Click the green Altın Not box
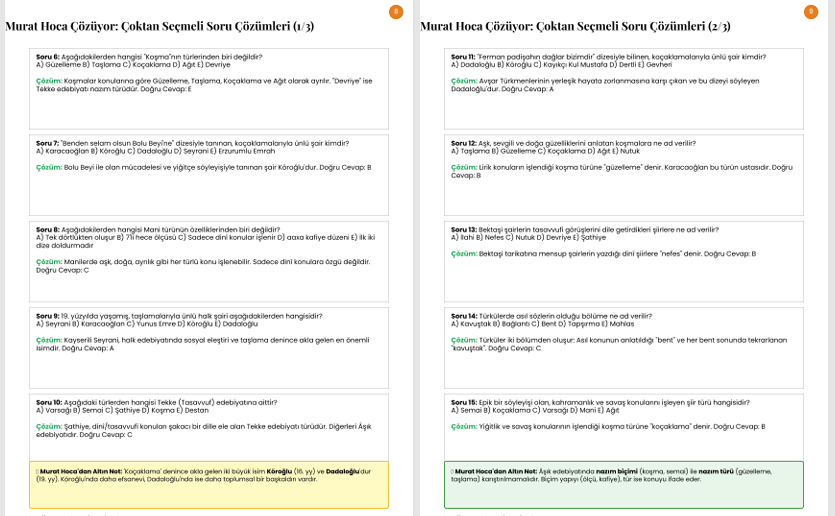 623,484
